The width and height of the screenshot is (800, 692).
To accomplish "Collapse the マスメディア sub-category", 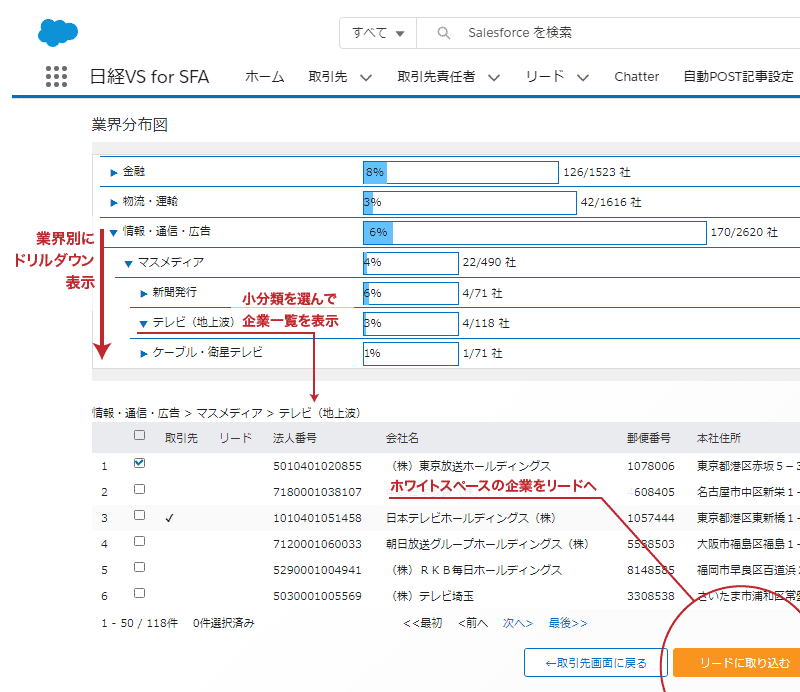I will coord(129,263).
